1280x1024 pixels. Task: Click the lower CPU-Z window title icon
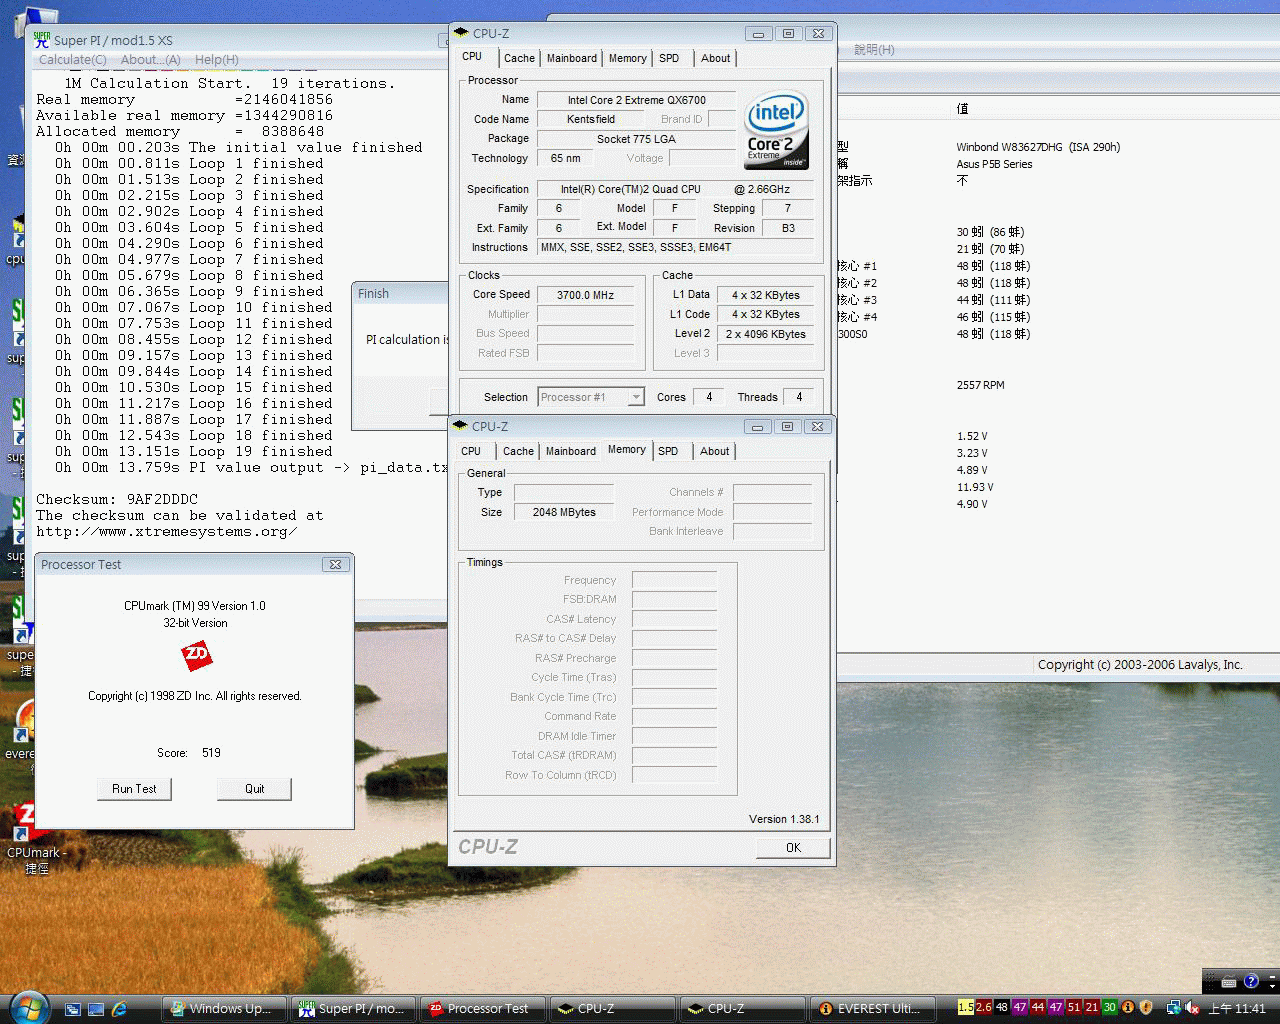tap(460, 426)
